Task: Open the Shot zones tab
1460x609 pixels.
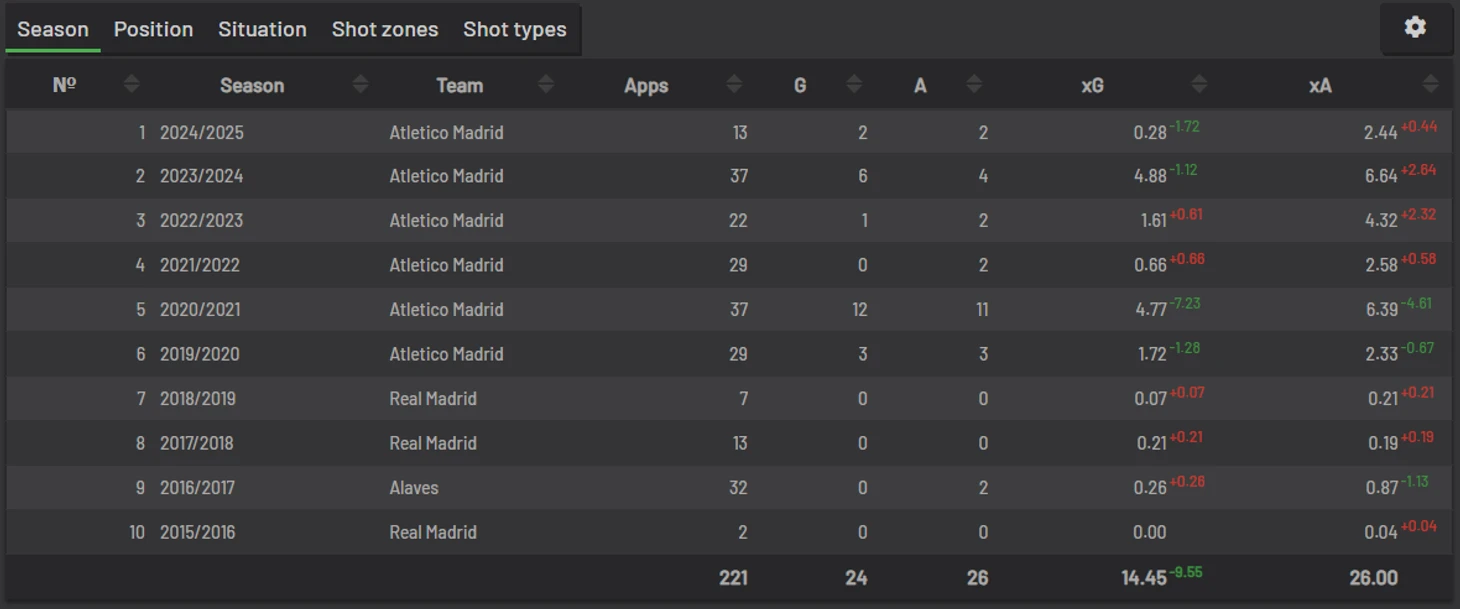Action: tap(385, 29)
